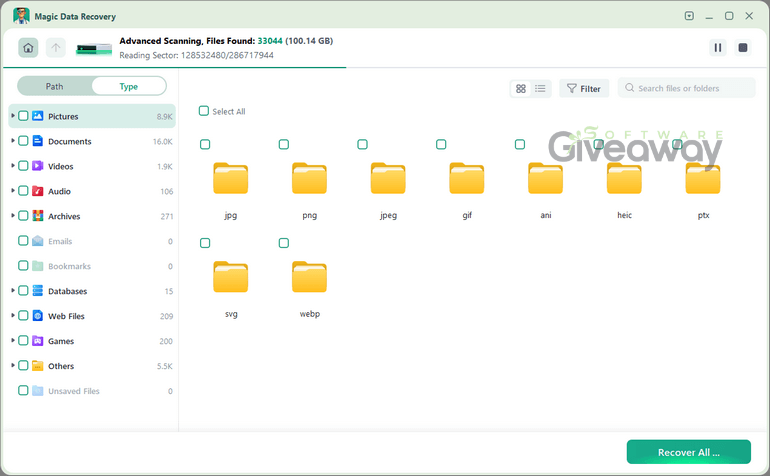Expand the Documents tree node
The height and width of the screenshot is (476, 770).
coord(13,141)
